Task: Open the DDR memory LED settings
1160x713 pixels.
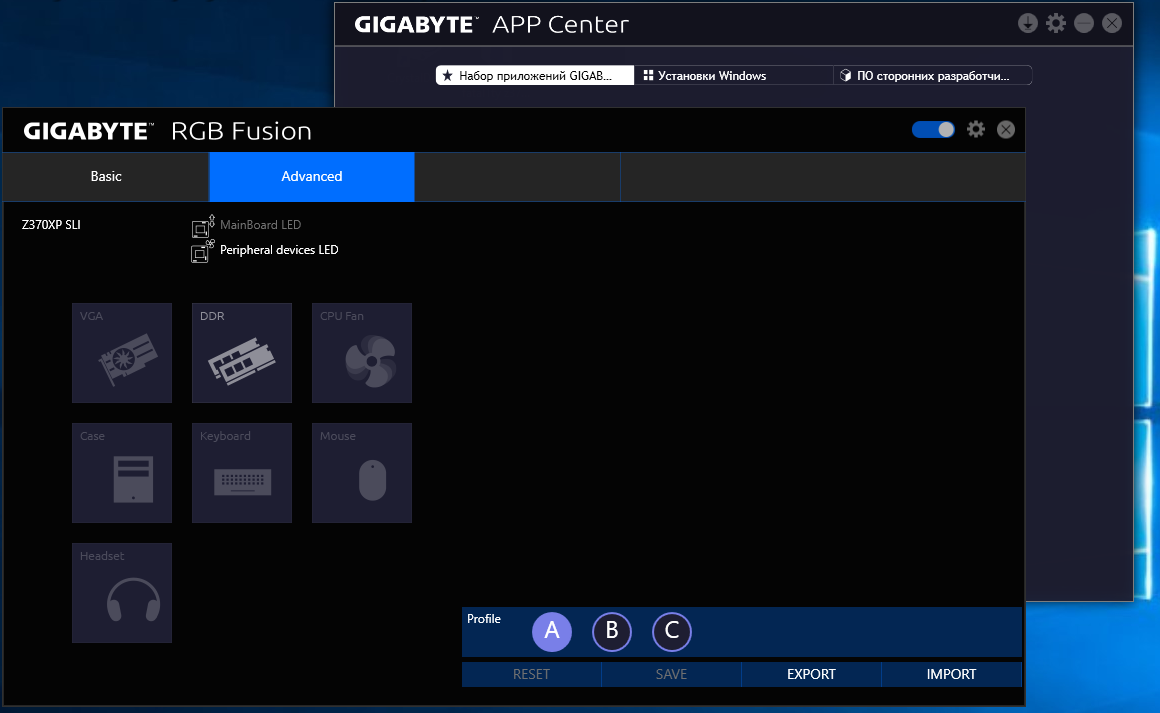Action: 242,353
